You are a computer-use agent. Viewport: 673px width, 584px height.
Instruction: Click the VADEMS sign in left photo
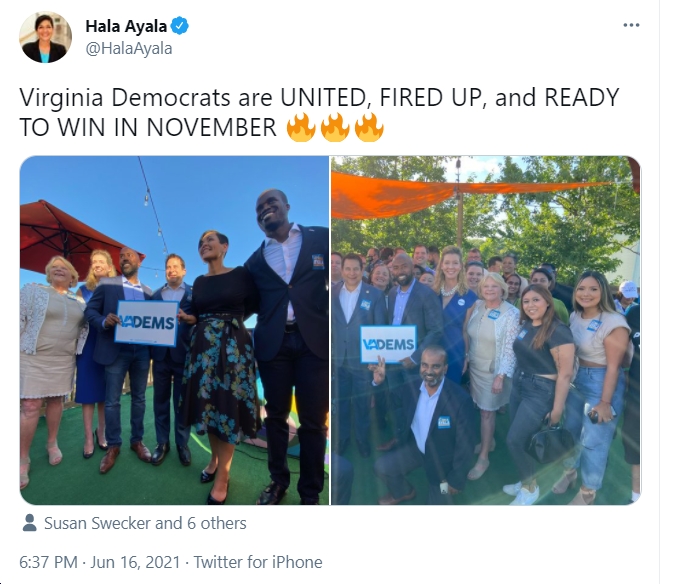pyautogui.click(x=147, y=323)
